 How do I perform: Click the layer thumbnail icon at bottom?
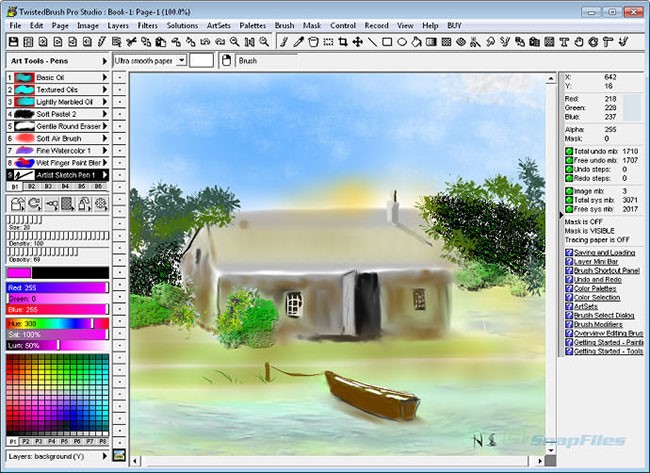point(119,455)
